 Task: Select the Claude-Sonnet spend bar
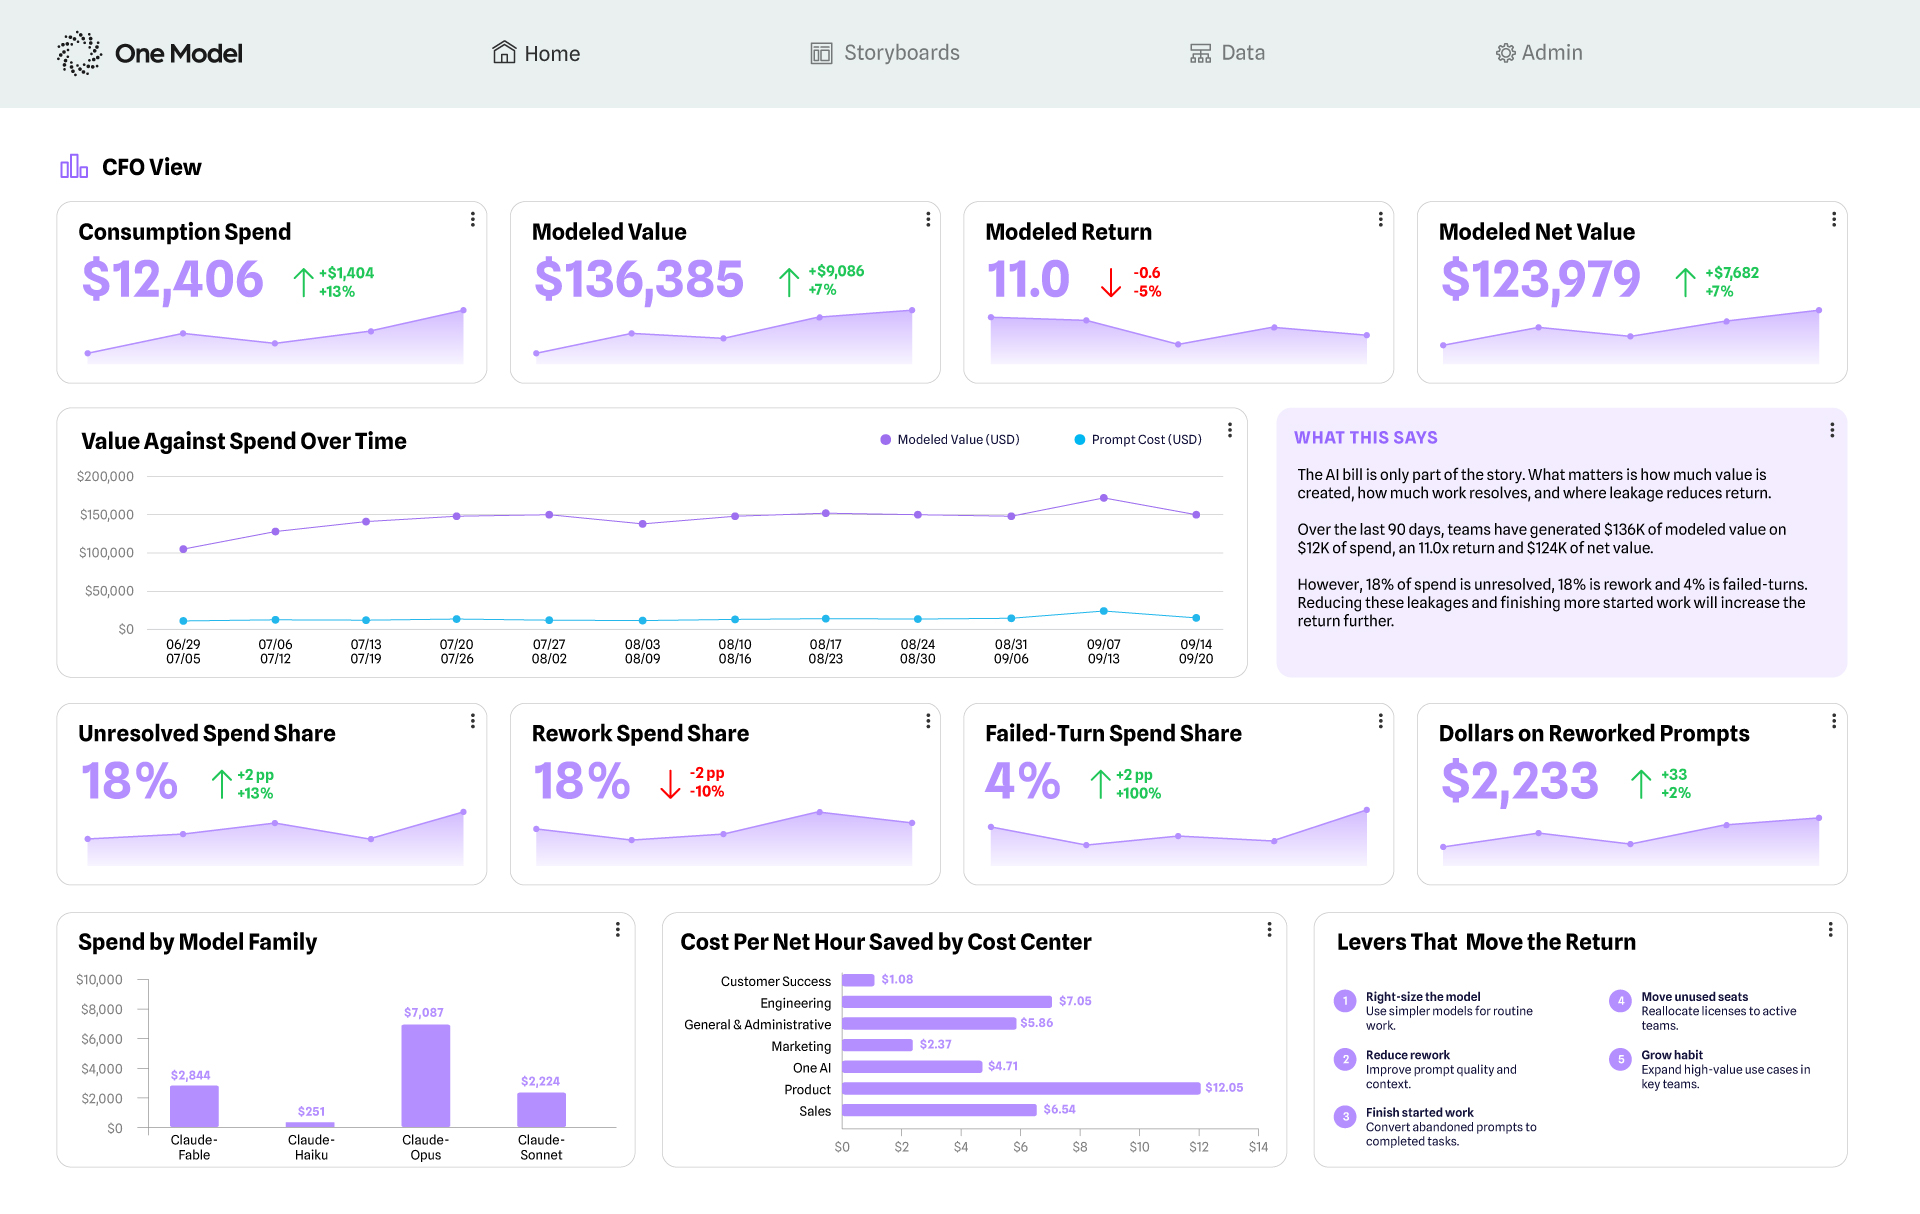[541, 1111]
